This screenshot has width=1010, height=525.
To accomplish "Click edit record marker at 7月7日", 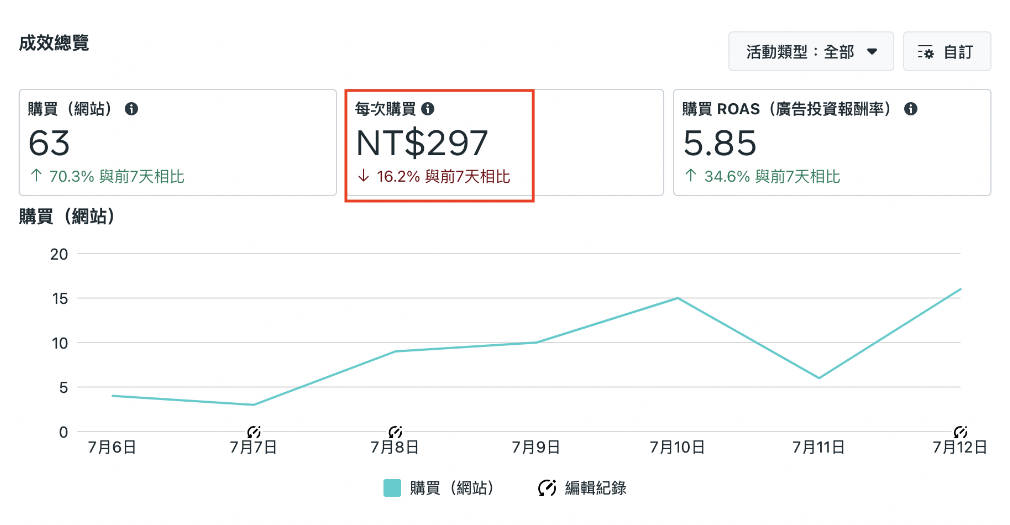I will (254, 432).
